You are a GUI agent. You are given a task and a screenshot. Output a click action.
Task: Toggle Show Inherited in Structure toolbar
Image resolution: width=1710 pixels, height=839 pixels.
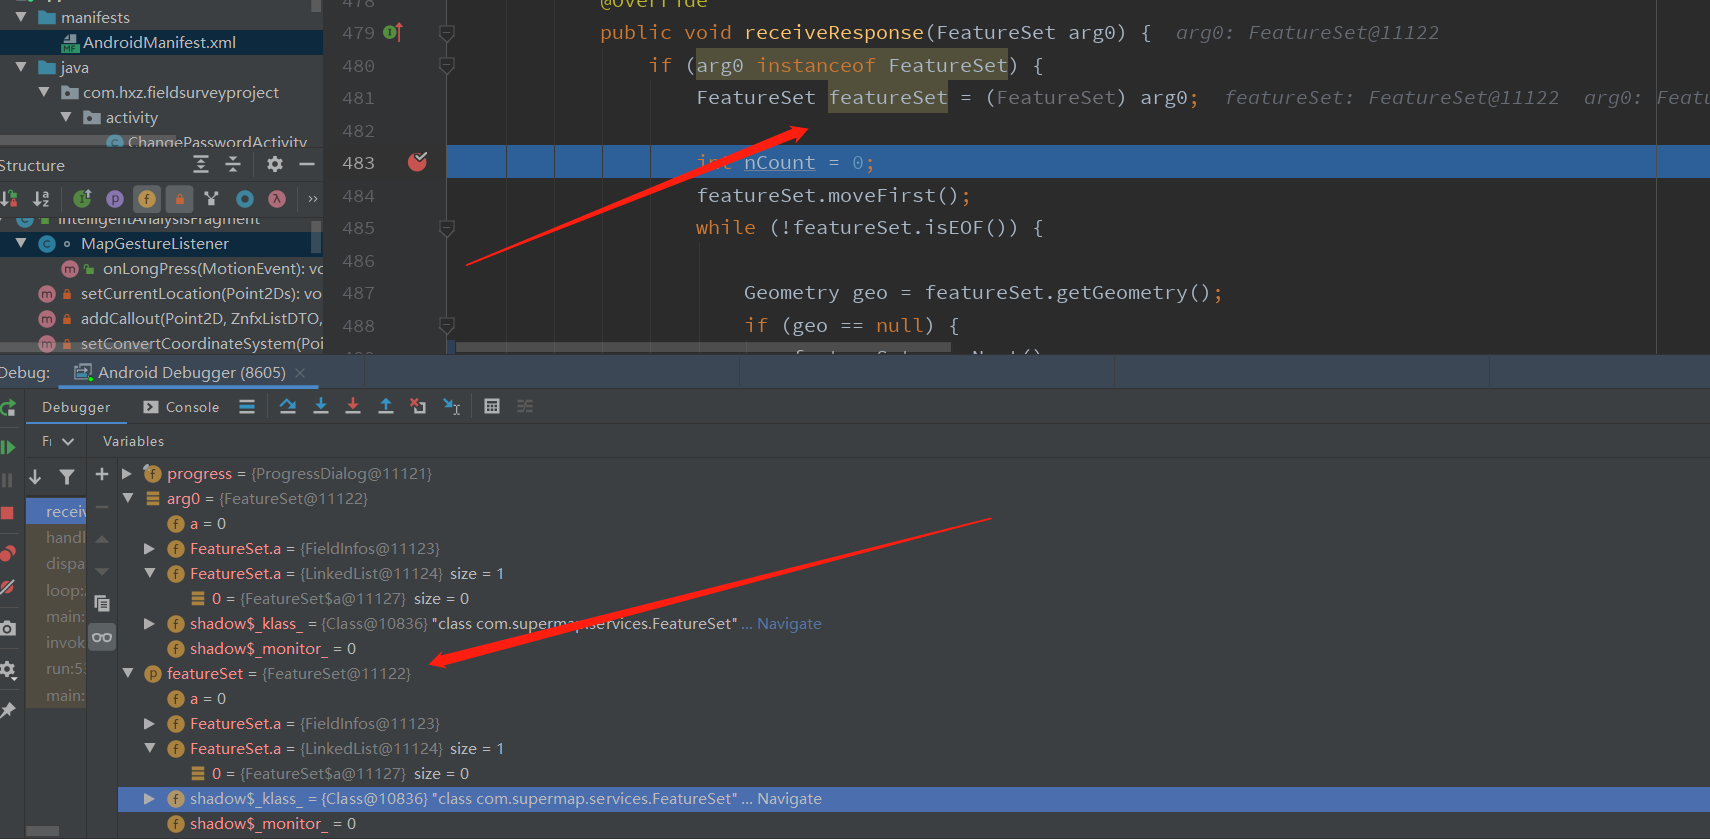tap(82, 199)
